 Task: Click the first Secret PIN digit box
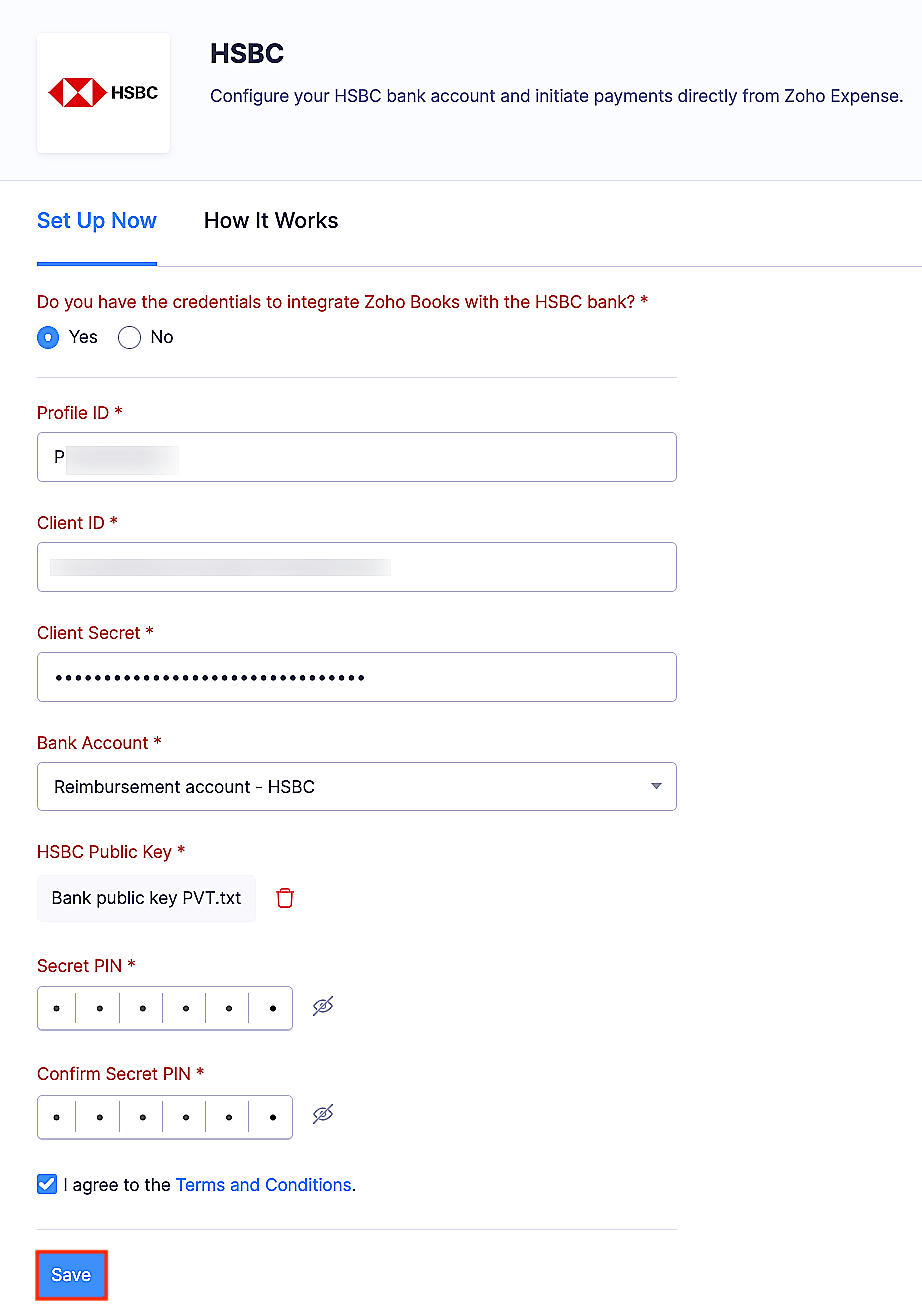click(x=55, y=1007)
